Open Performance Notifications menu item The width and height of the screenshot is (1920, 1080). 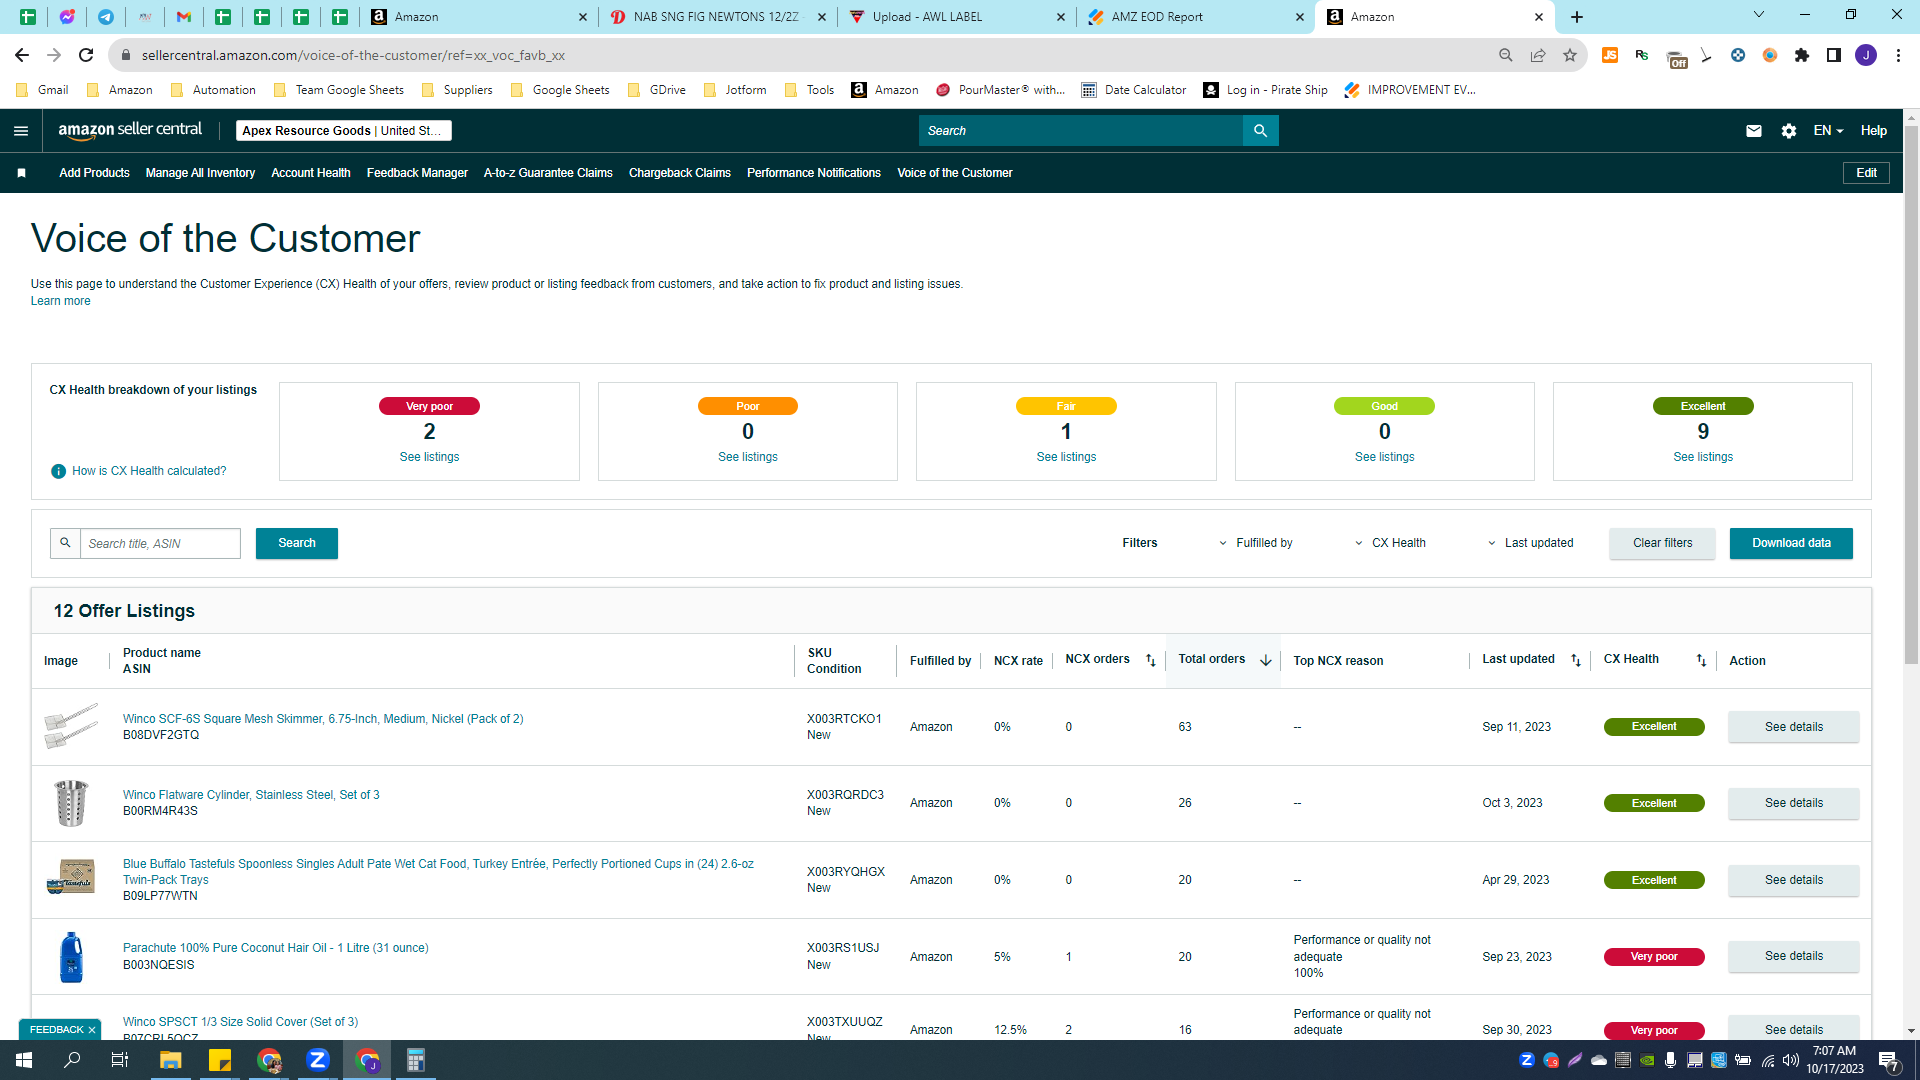814,173
